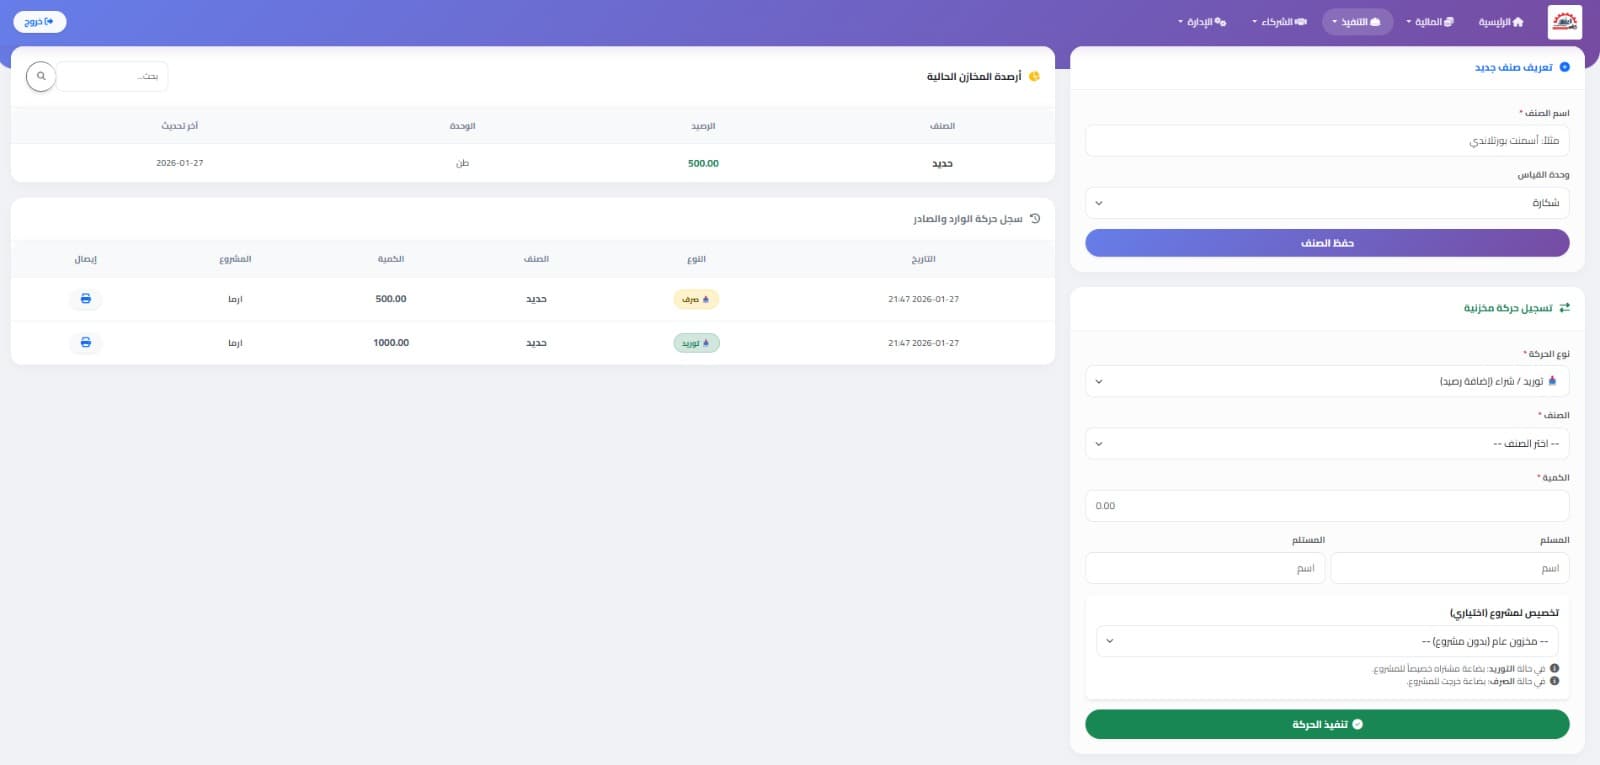The image size is (1600, 765).
Task: Click the 2026-01-27 last update cell
Action: point(180,163)
